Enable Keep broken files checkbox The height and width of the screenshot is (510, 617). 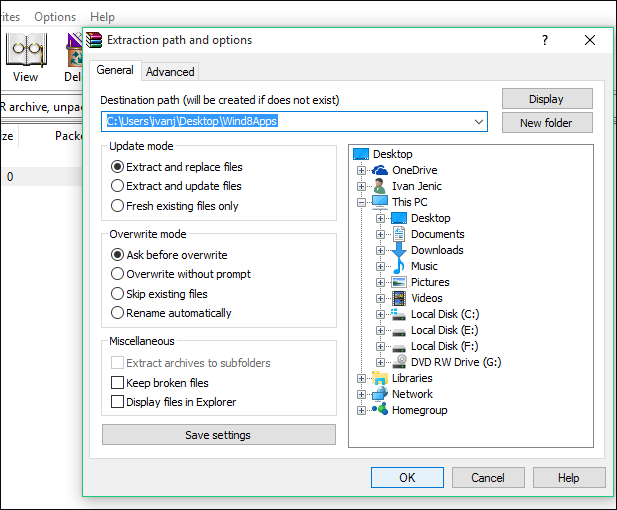(117, 382)
